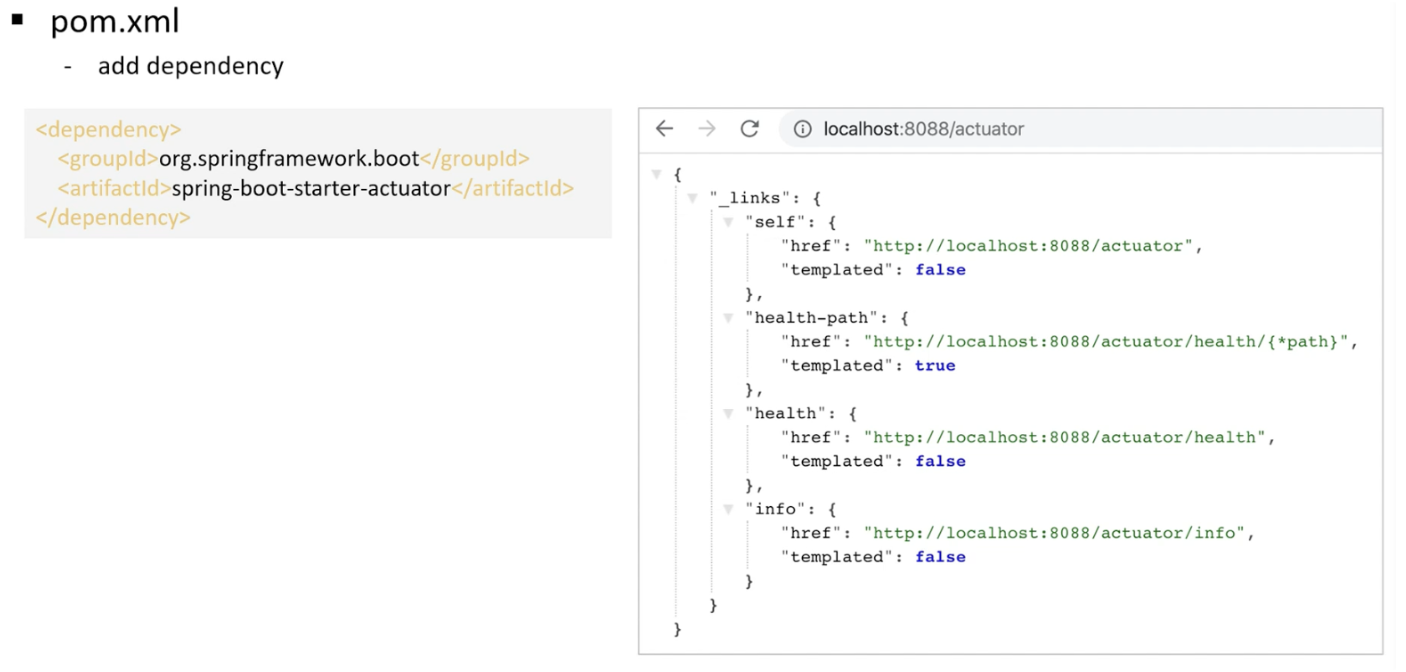
Task: Click the "add dependency" bullet text
Action: 191,67
